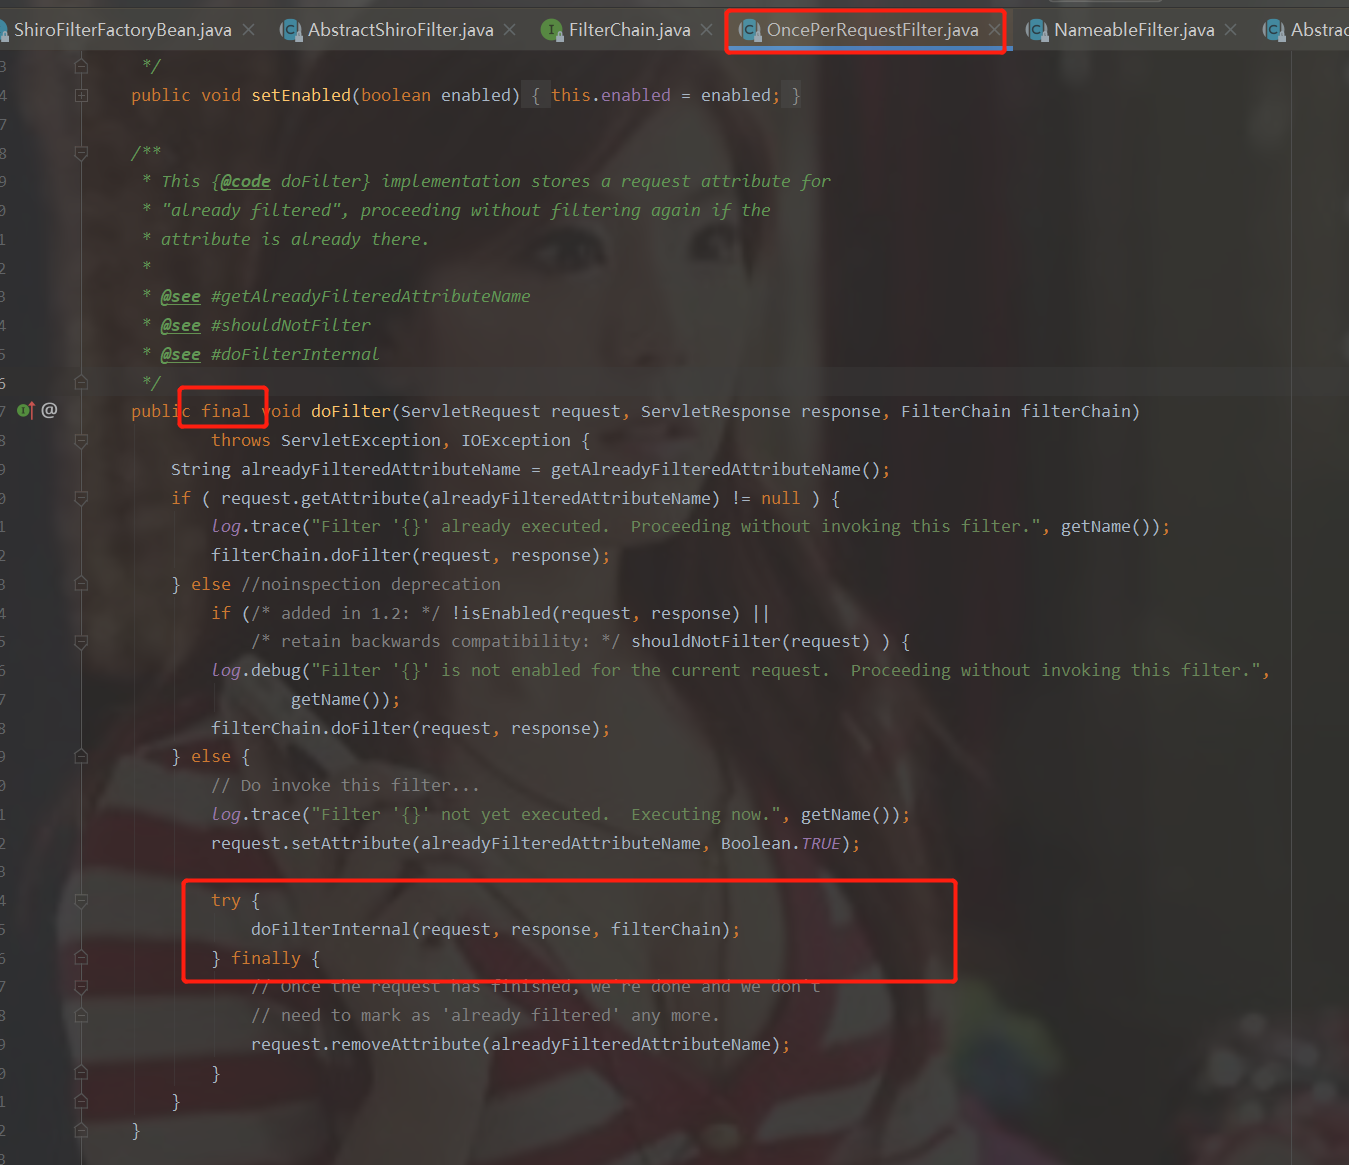Click 'request.setAttribute' statement
The height and width of the screenshot is (1165, 1349).
[x=535, y=843]
